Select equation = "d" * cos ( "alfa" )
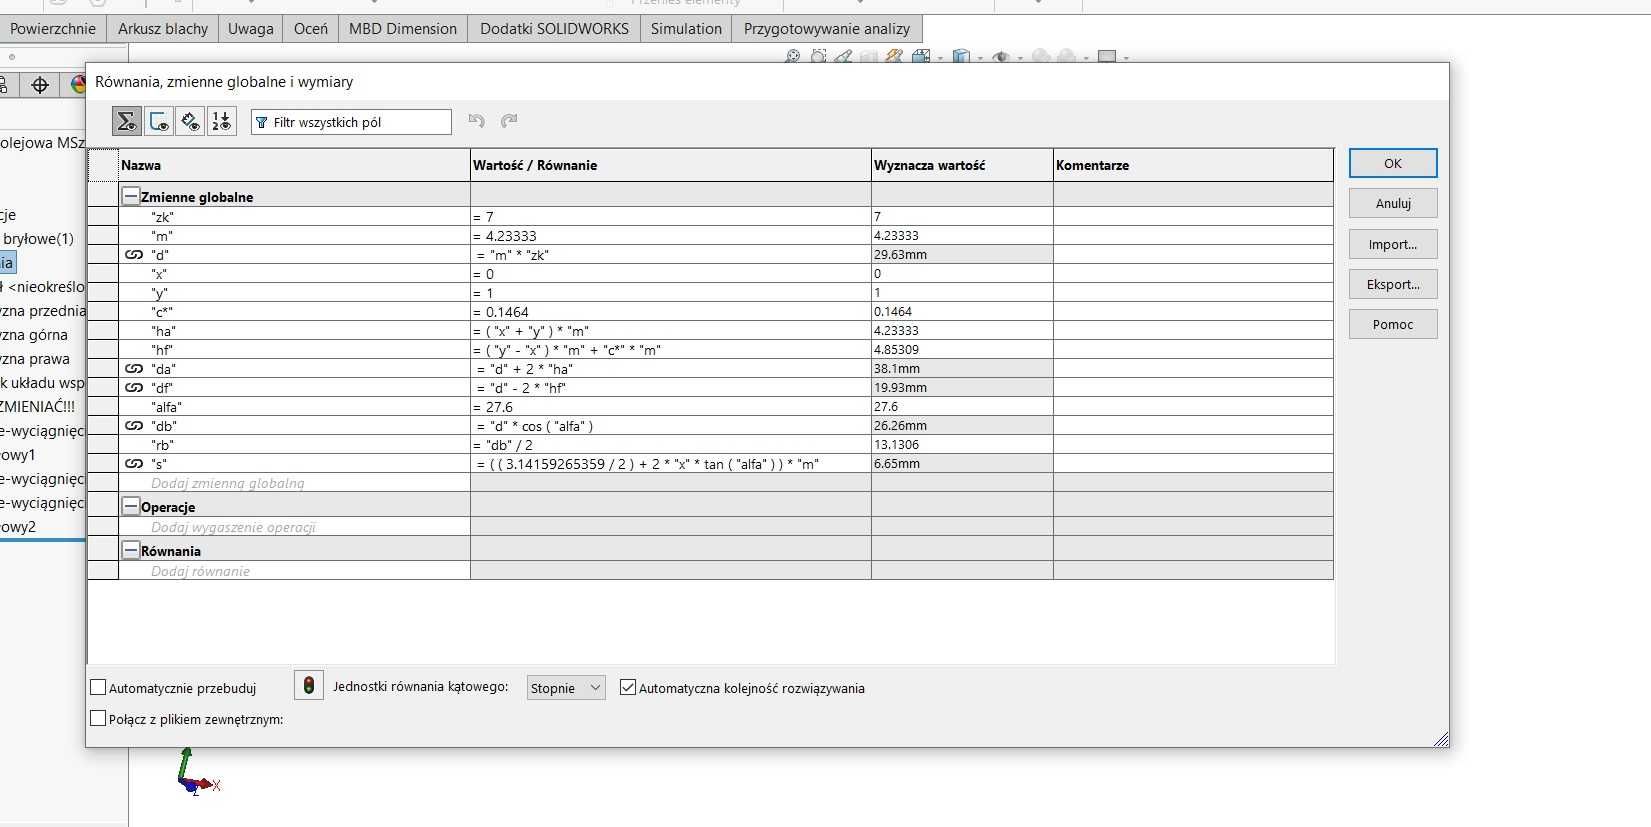This screenshot has width=1651, height=827. 671,426
